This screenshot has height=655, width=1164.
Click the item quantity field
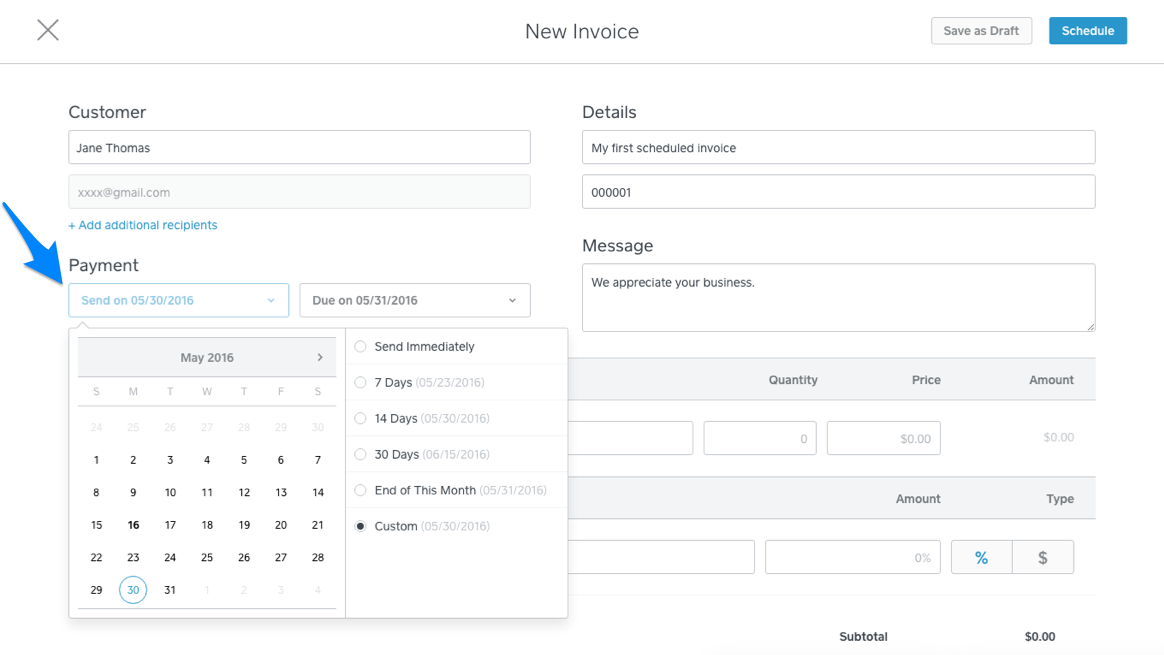click(x=760, y=437)
